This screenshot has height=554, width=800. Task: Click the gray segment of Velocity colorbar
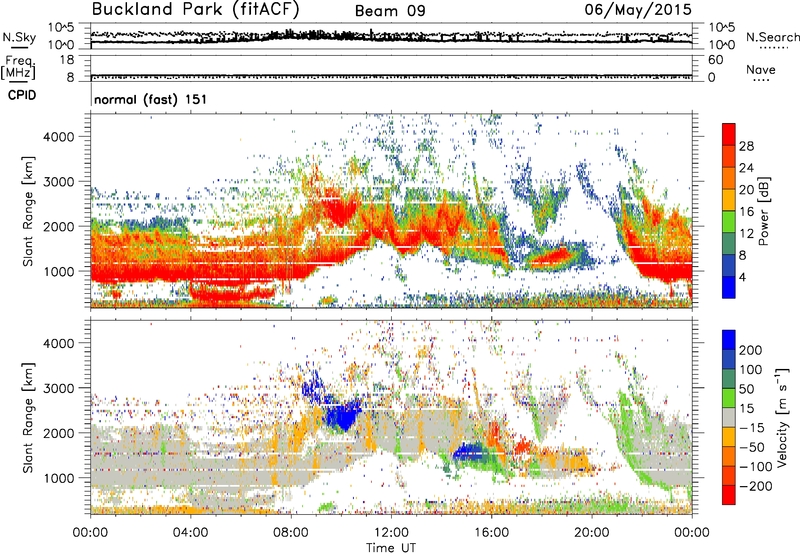(x=729, y=417)
